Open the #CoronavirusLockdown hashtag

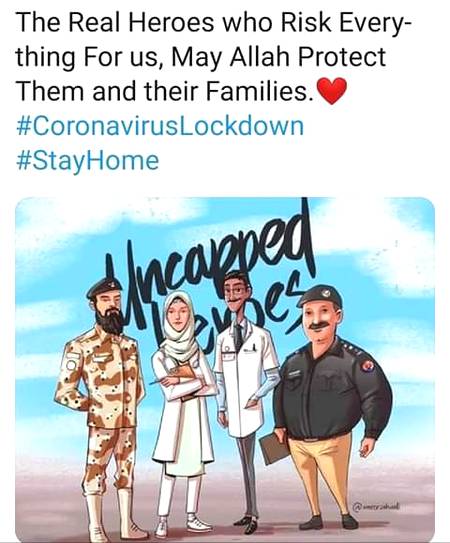[x=160, y=126]
